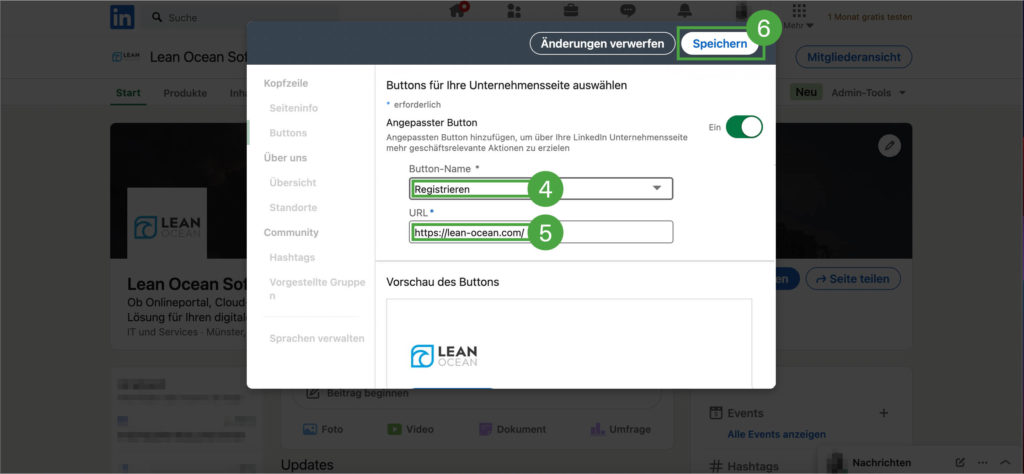This screenshot has height=474, width=1024.
Task: Expand the Admin-Tools dropdown
Action: coord(869,93)
